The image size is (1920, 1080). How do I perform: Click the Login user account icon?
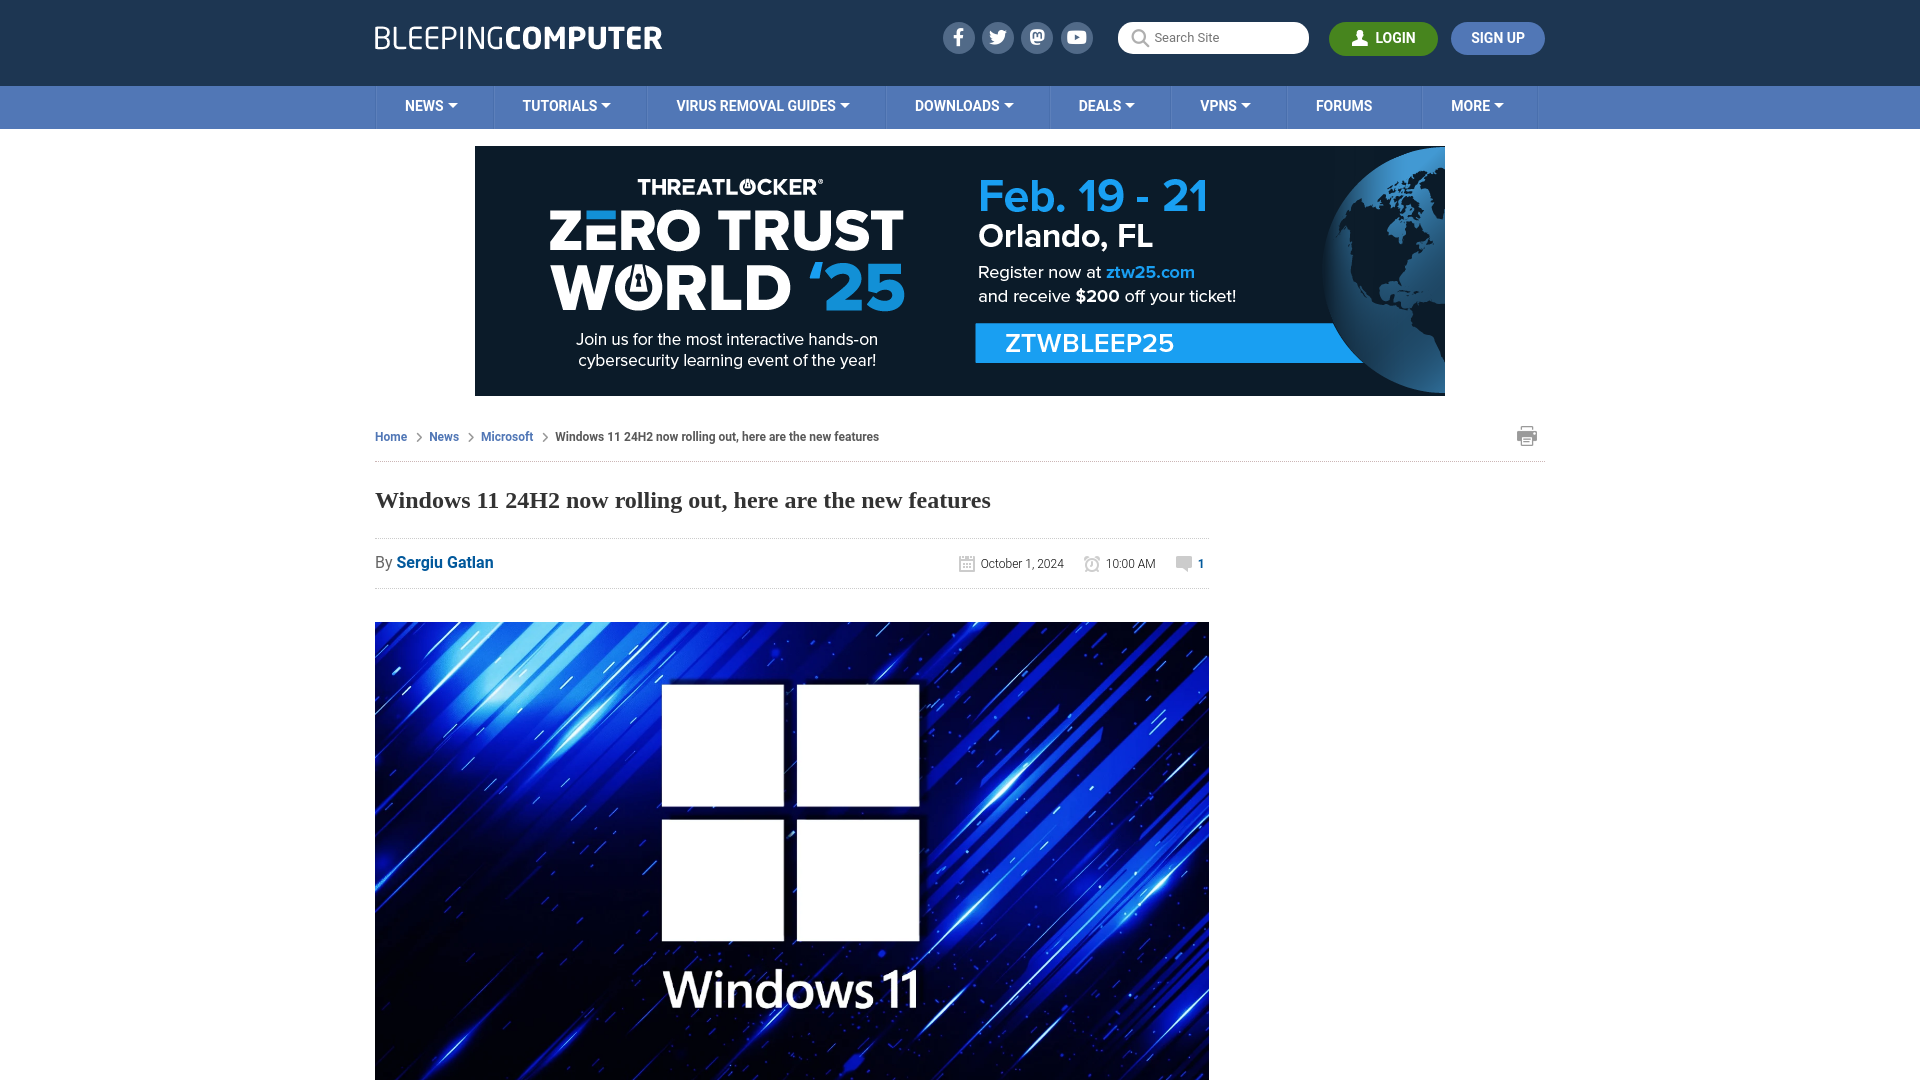pyautogui.click(x=1361, y=38)
